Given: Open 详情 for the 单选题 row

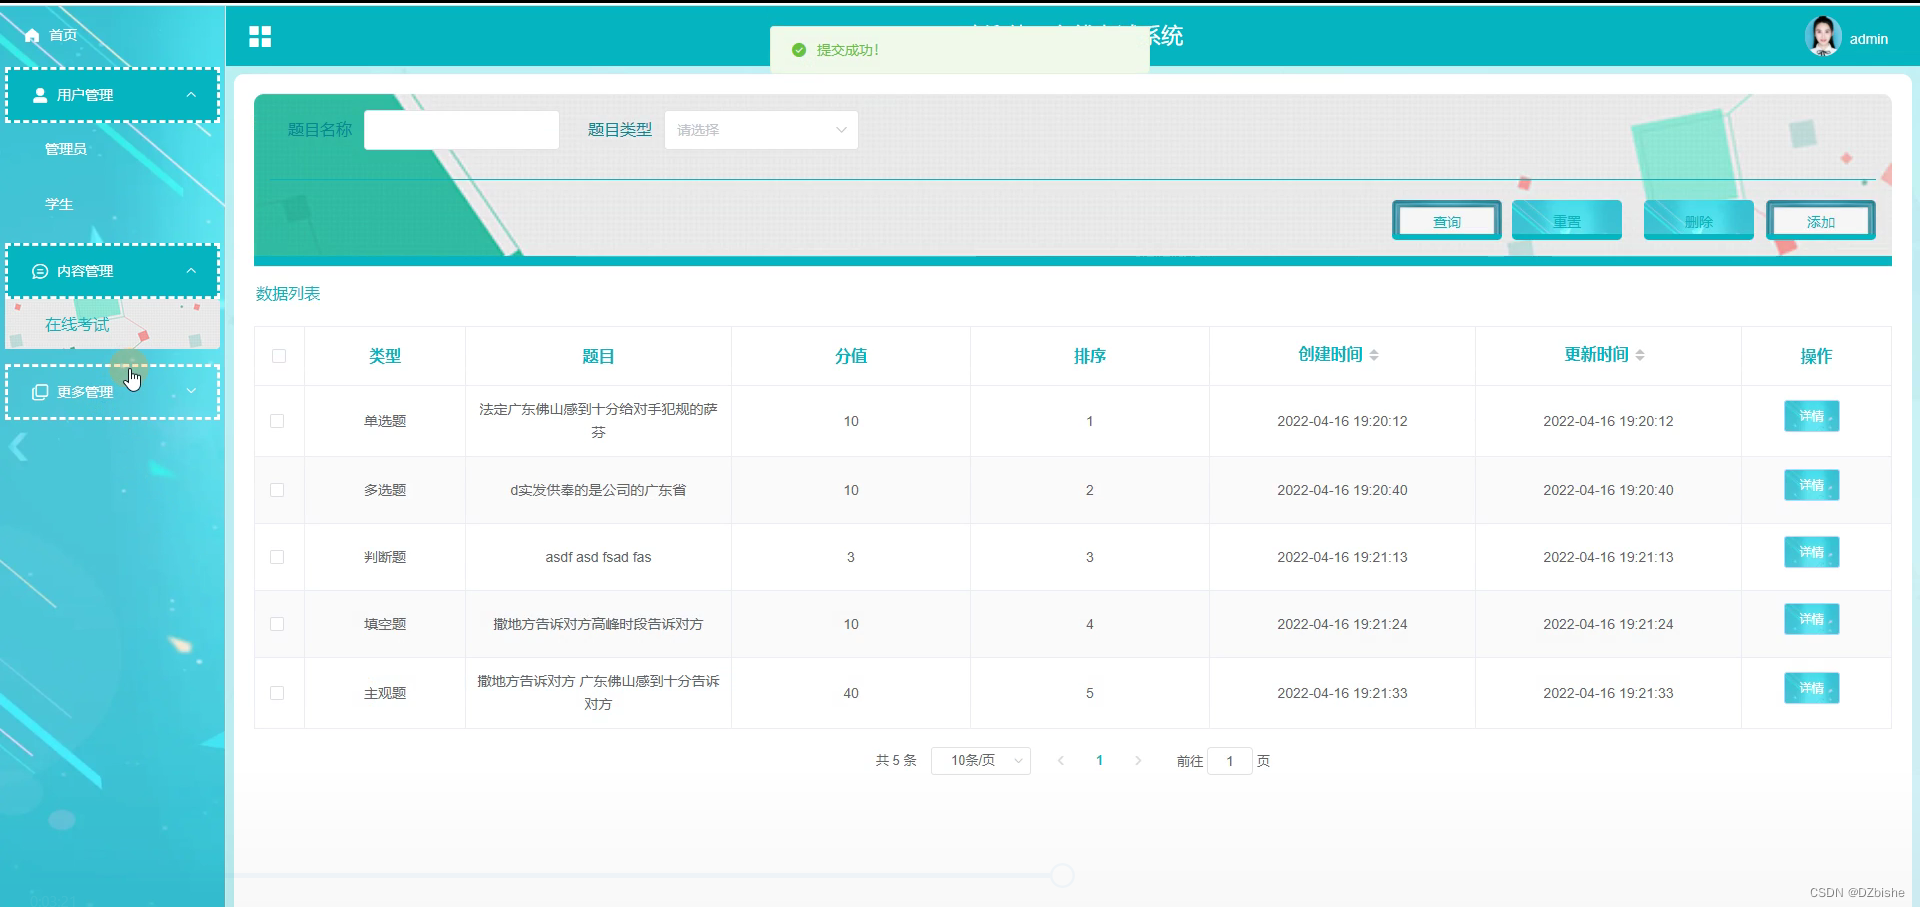Looking at the screenshot, I should [1811, 416].
